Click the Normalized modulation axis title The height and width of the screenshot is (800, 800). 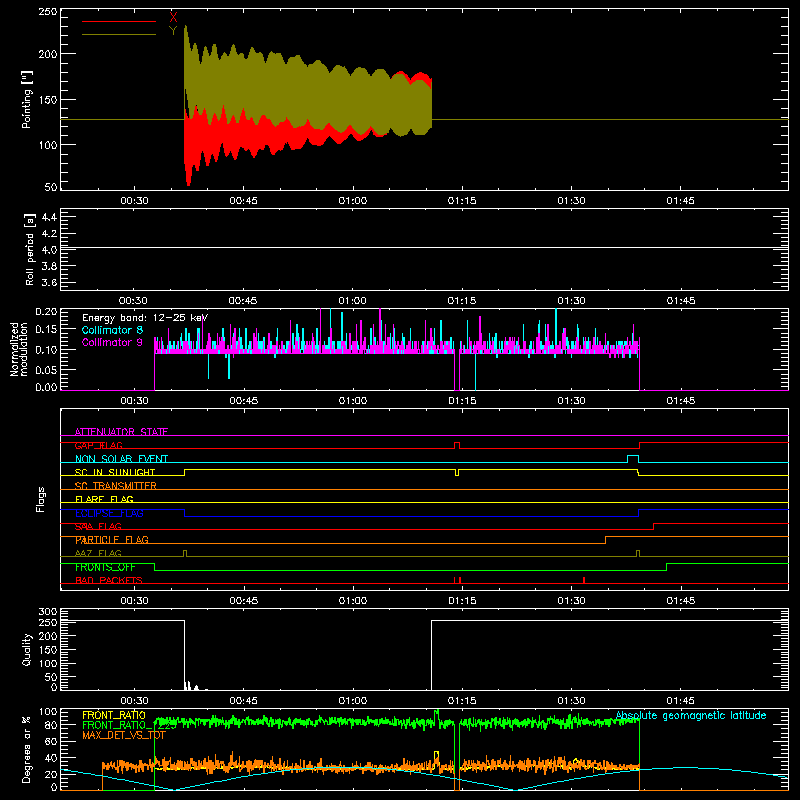point(19,349)
